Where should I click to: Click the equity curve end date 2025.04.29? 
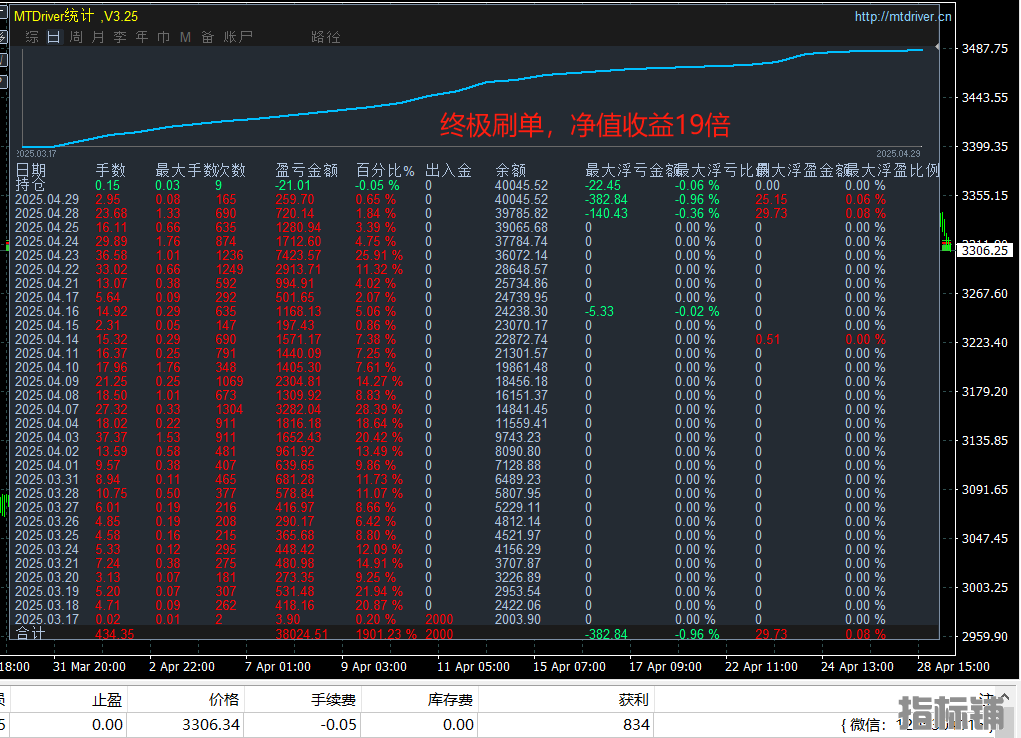[x=899, y=154]
